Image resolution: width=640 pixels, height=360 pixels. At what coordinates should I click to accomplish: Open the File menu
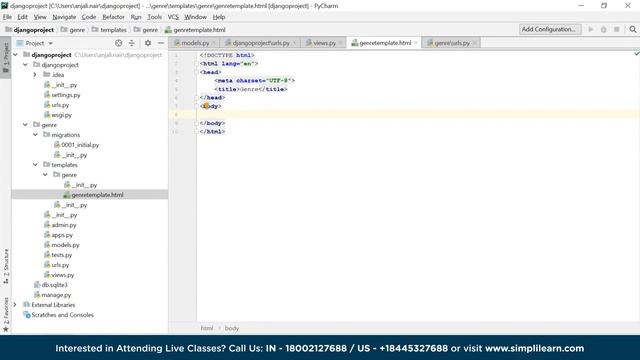[x=7, y=17]
